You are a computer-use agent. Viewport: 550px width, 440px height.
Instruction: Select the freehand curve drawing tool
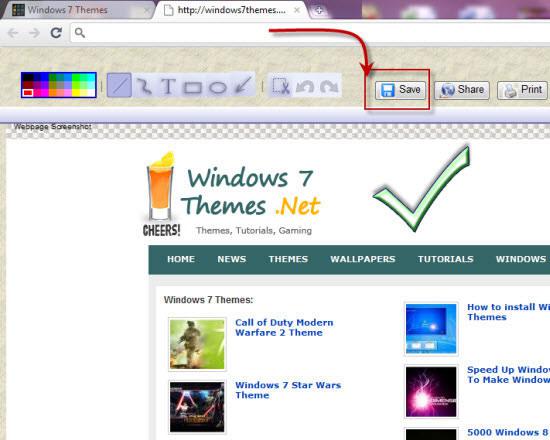coord(144,86)
